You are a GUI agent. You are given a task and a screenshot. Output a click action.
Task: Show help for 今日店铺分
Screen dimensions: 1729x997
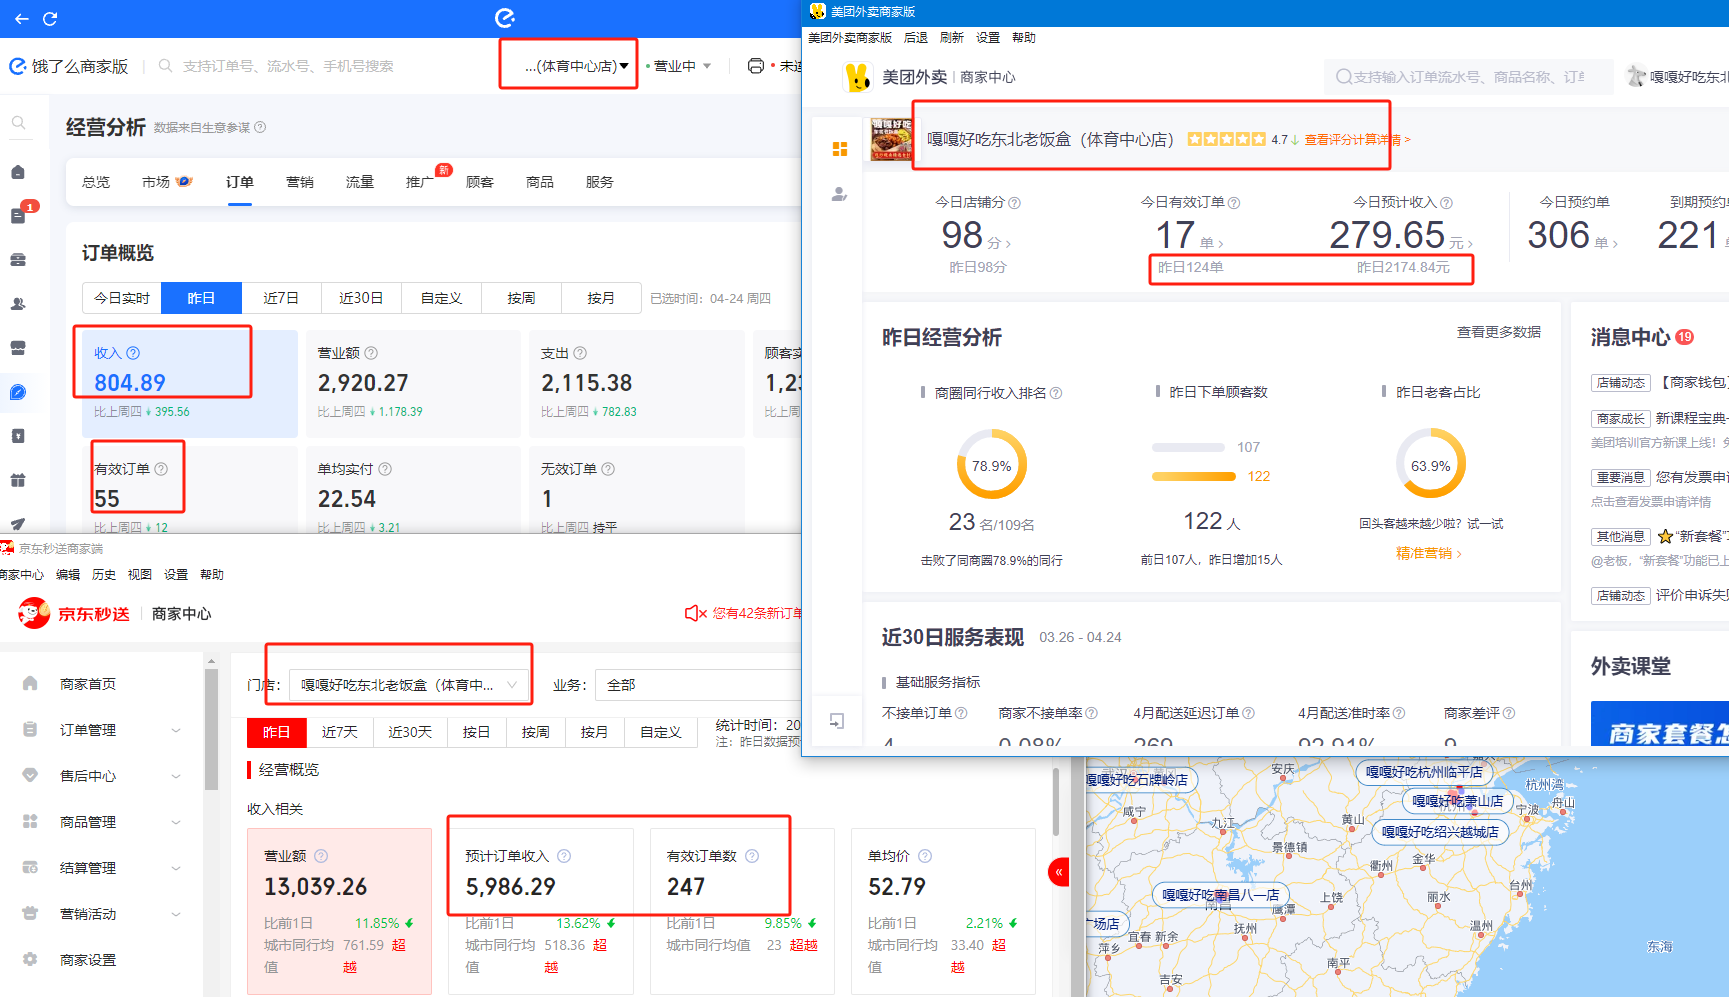(x=1014, y=203)
